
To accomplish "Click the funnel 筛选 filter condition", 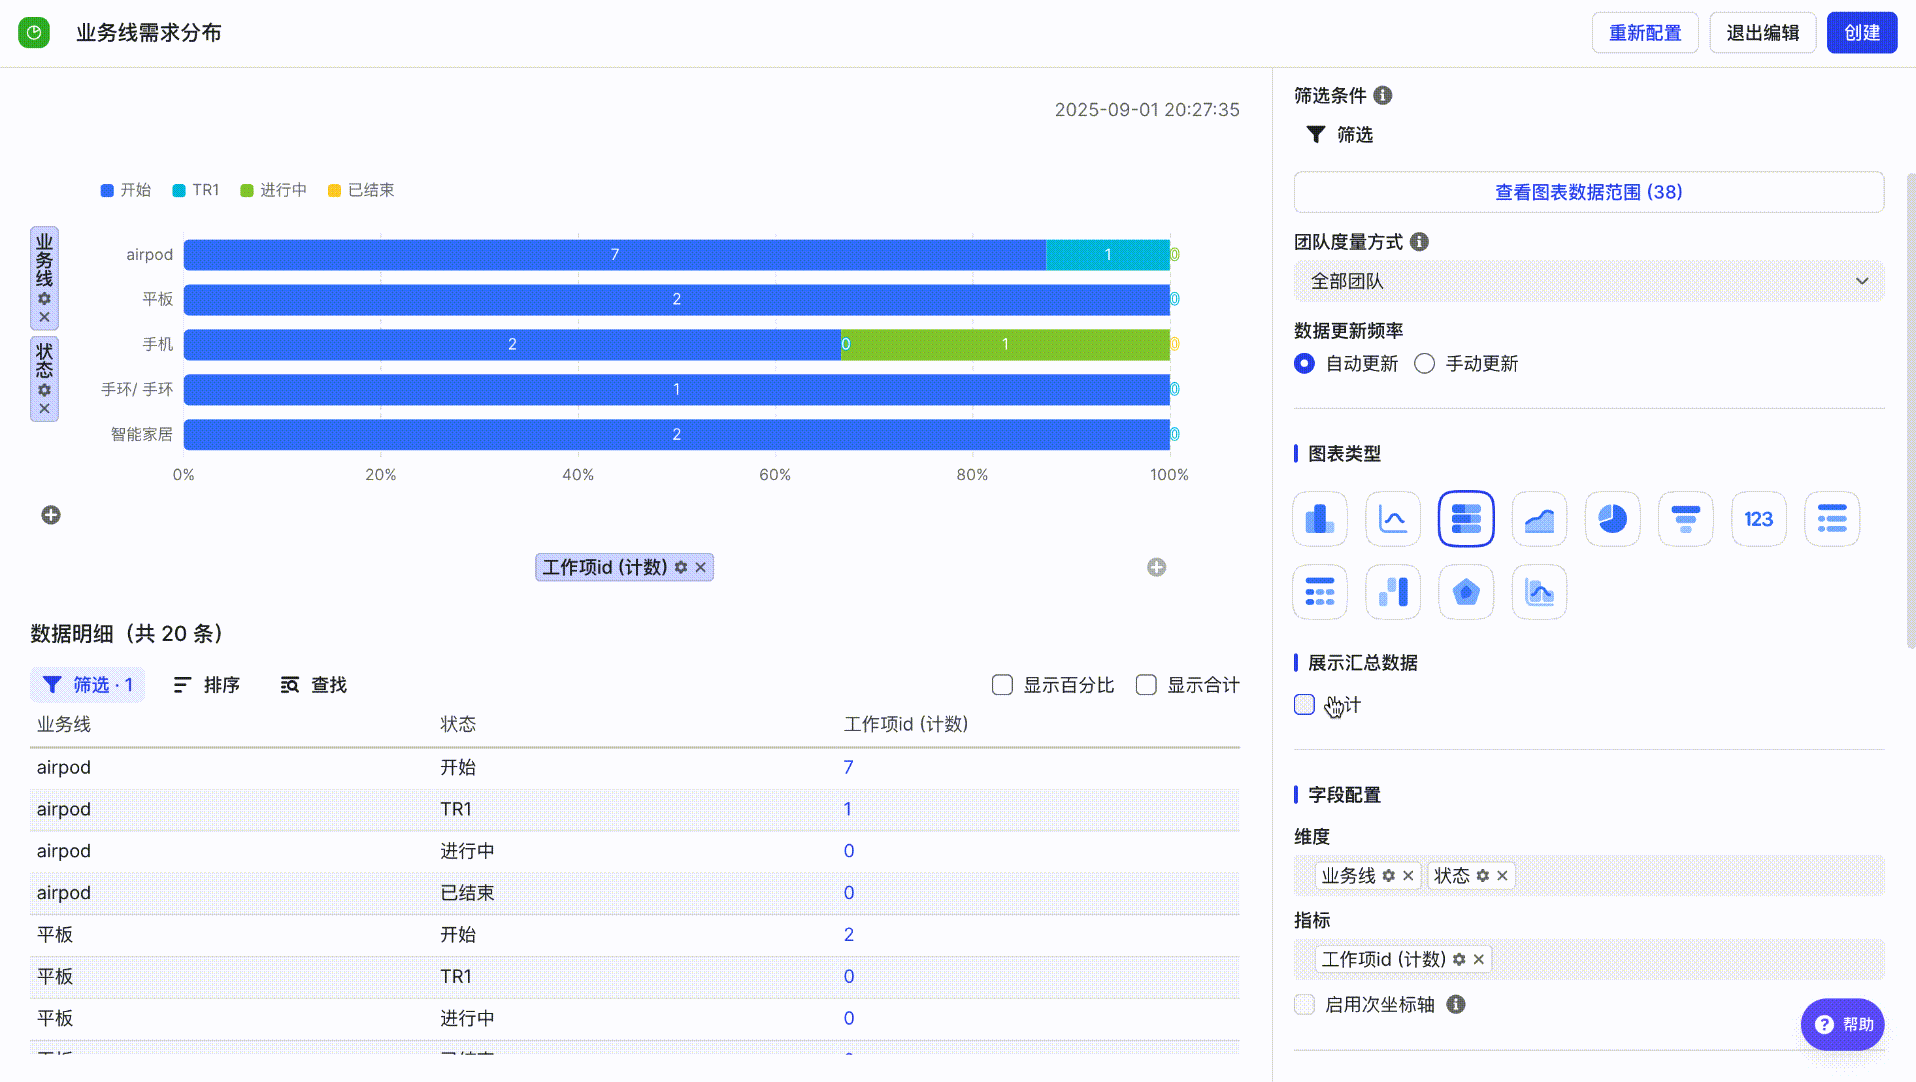I will [1339, 135].
